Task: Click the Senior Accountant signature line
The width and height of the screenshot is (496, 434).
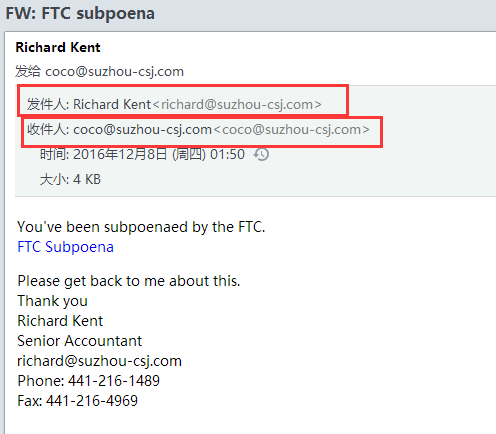Action: pyautogui.click(x=80, y=341)
